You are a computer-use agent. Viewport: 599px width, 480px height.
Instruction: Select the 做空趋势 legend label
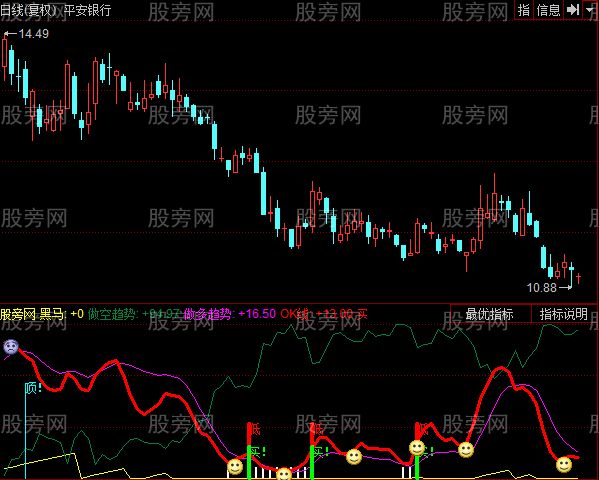111,314
